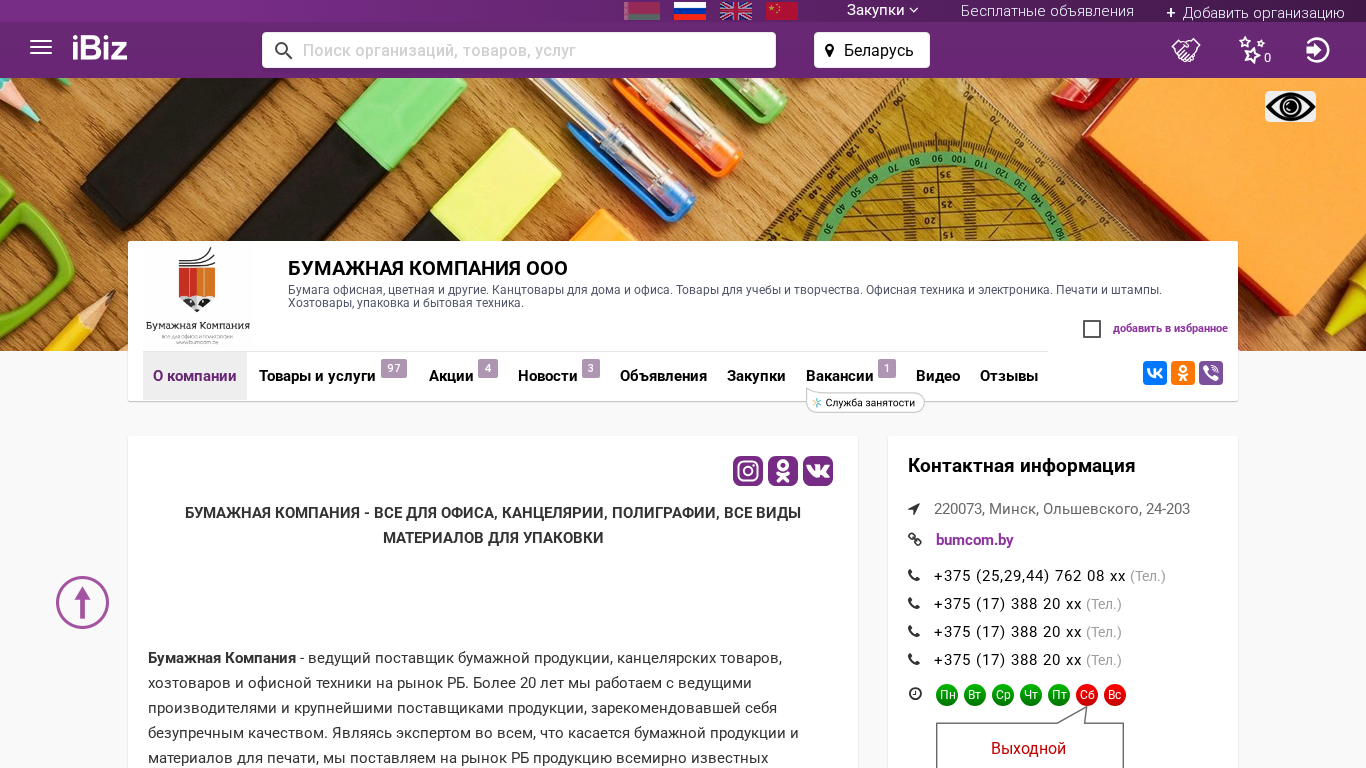The height and width of the screenshot is (768, 1366).
Task: Select Wednesday (Ср) schedule circle
Action: (x=1003, y=695)
